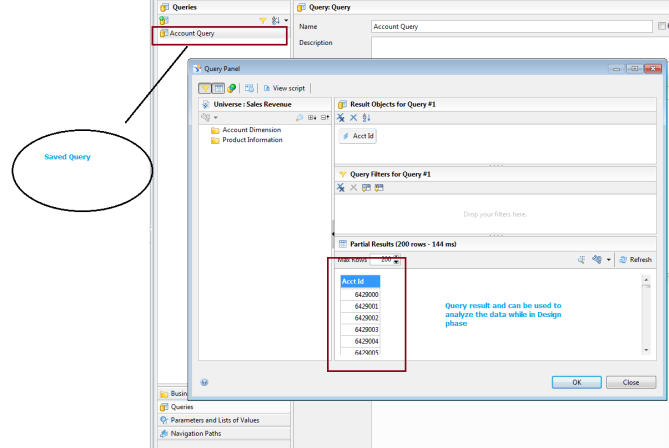Viewport: 669px width, 448px height.
Task: Open the sort dropdown arrow in Queries panel
Action: 285,20
